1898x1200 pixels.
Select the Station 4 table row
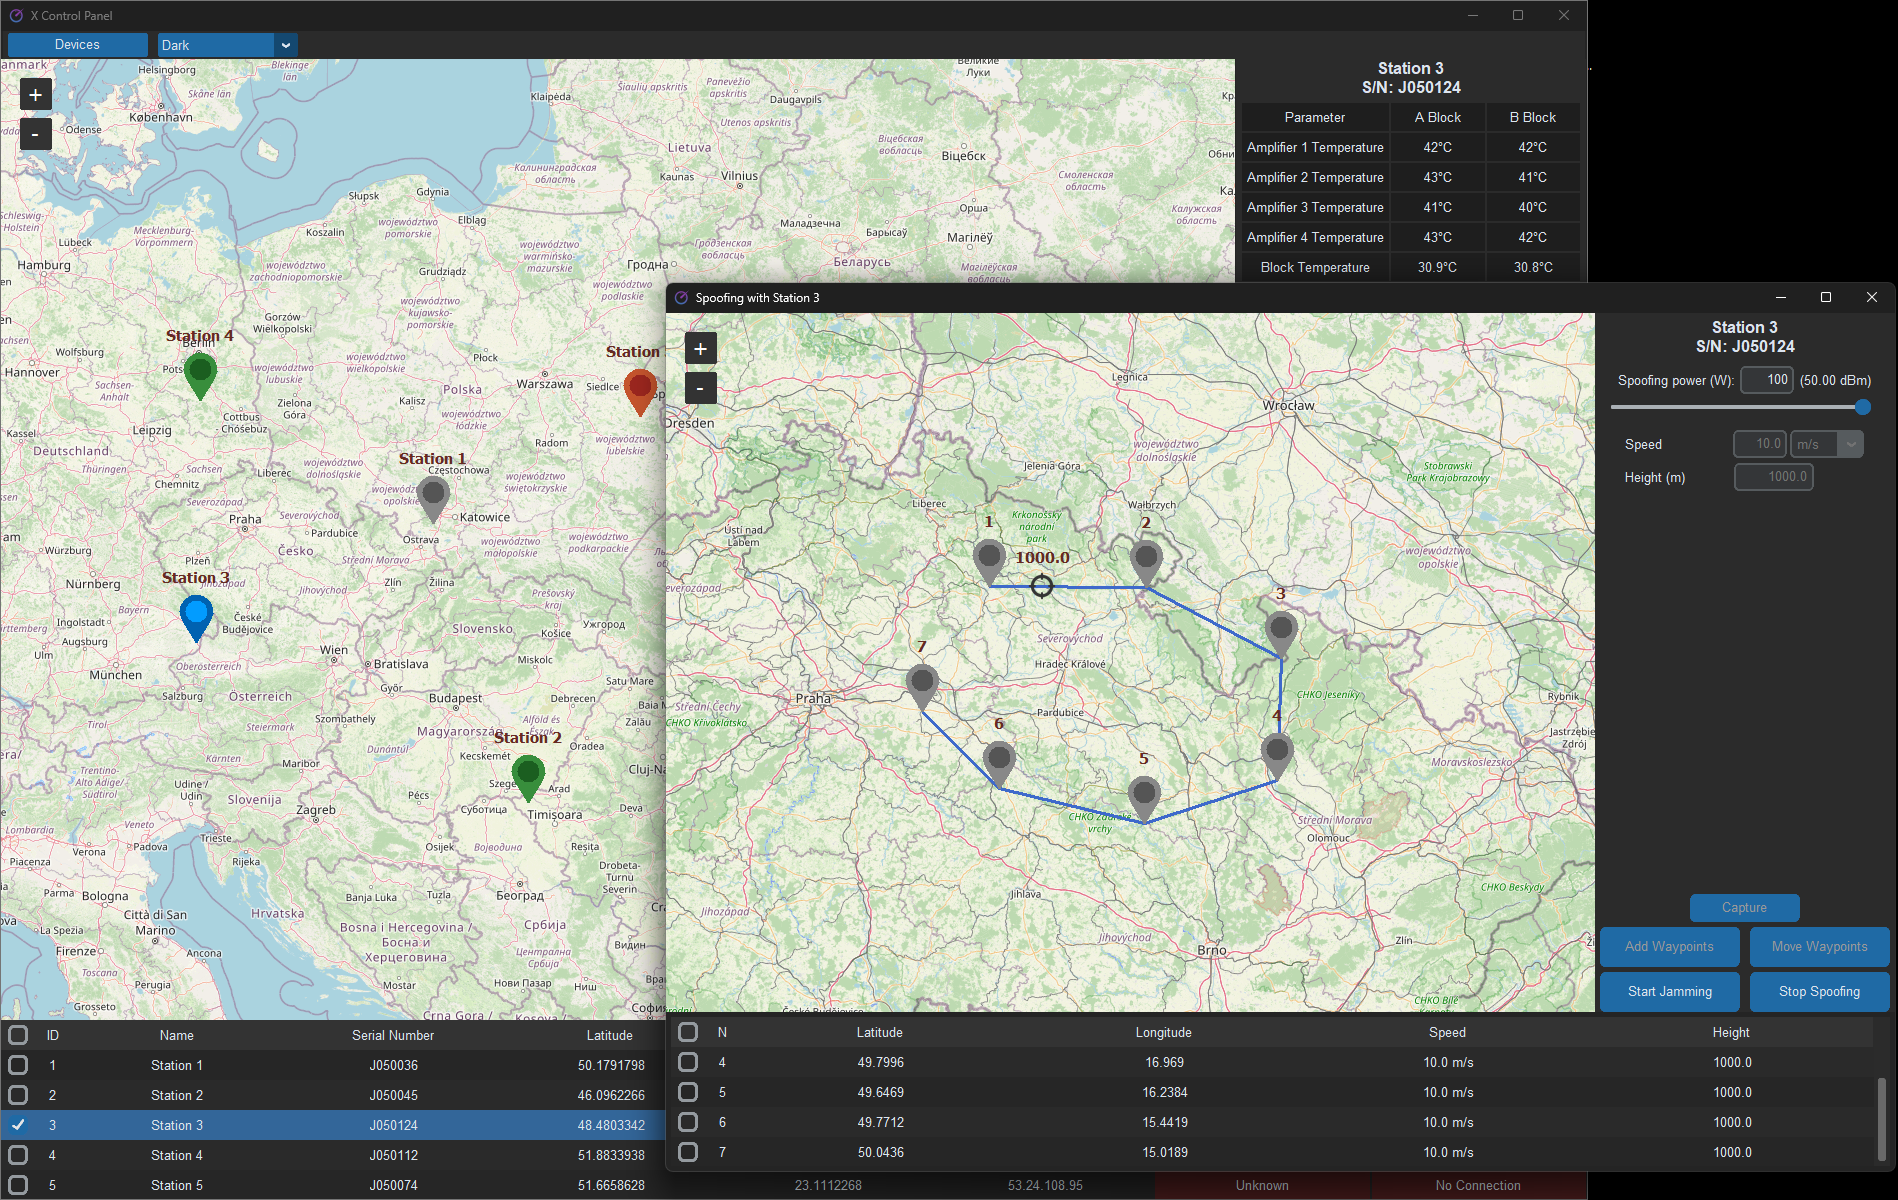[333, 1155]
